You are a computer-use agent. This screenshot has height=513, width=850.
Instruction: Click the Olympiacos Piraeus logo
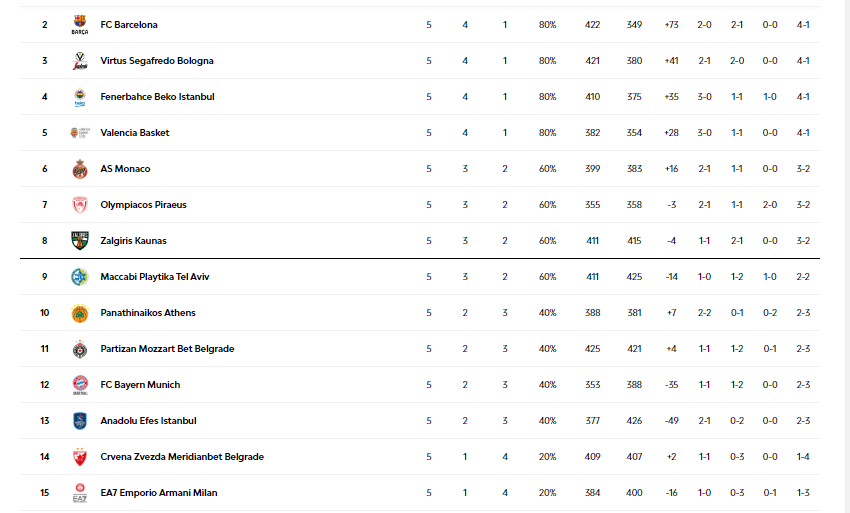[80, 205]
